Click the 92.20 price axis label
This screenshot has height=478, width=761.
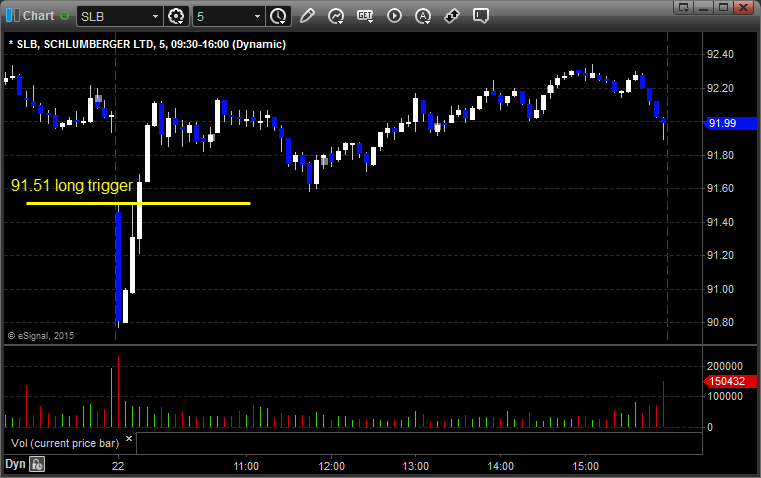(x=720, y=88)
